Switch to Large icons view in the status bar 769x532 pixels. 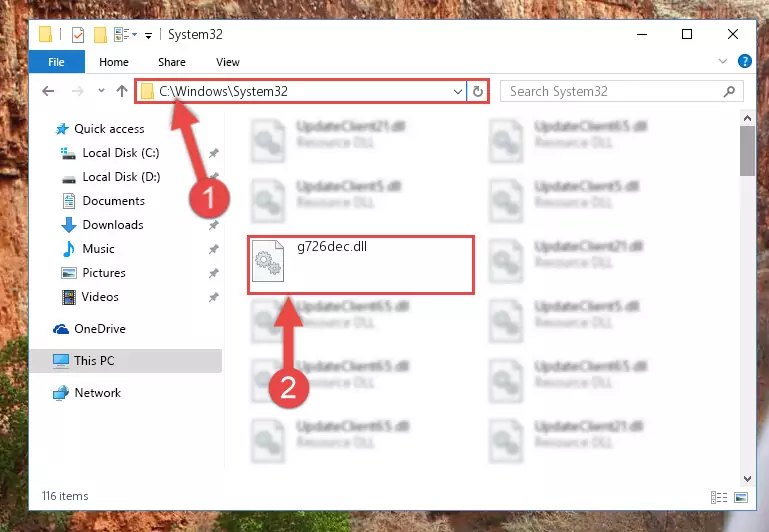[x=741, y=498]
